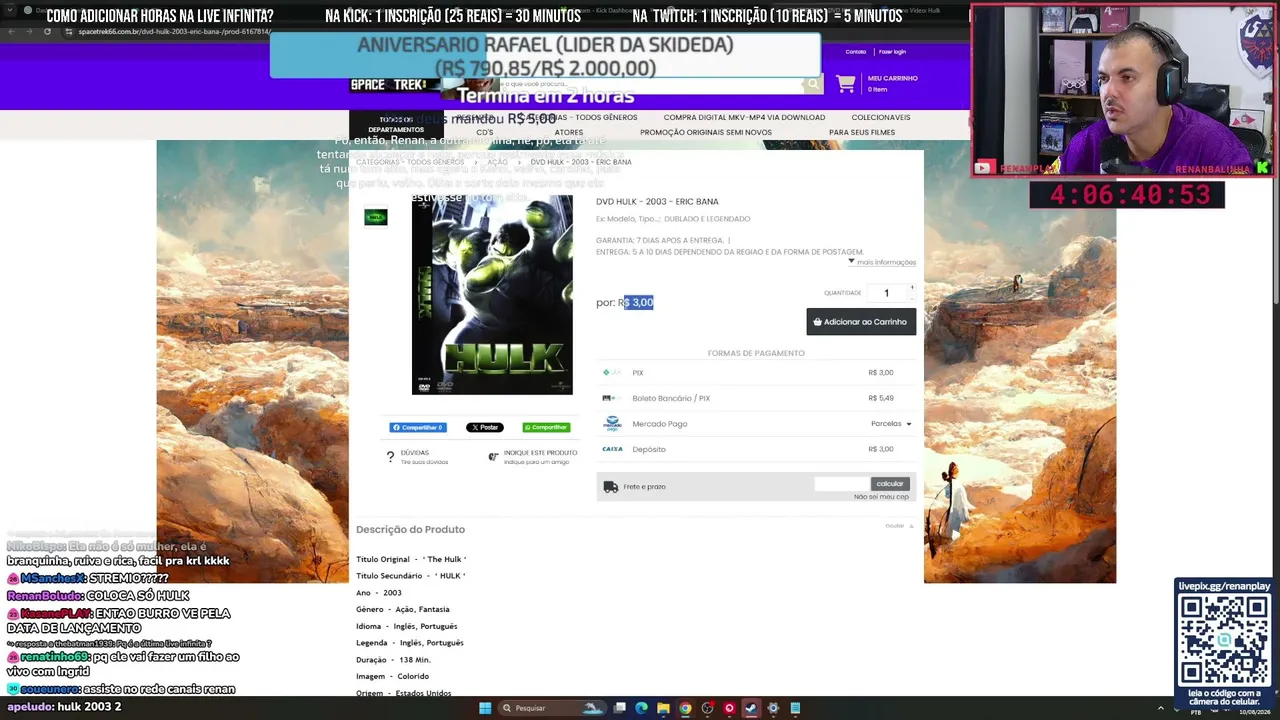Click the Categorias - Todos Gêneros breadcrumb

410,162
